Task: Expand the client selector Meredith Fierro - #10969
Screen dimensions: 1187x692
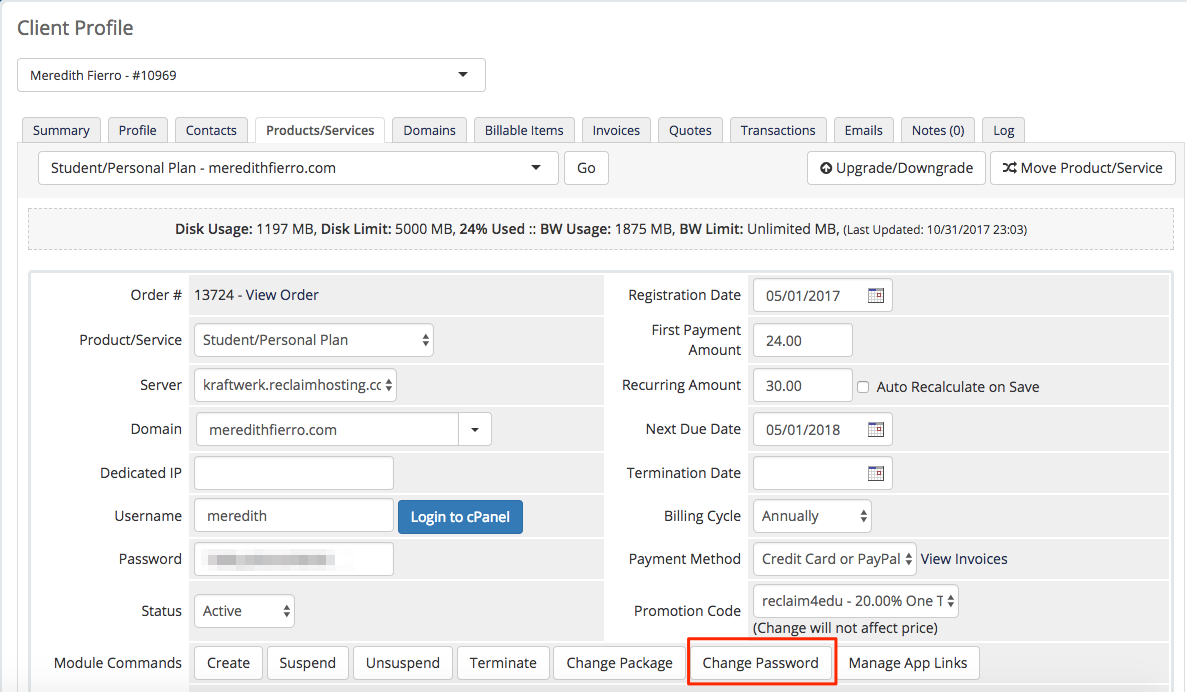Action: coord(251,75)
